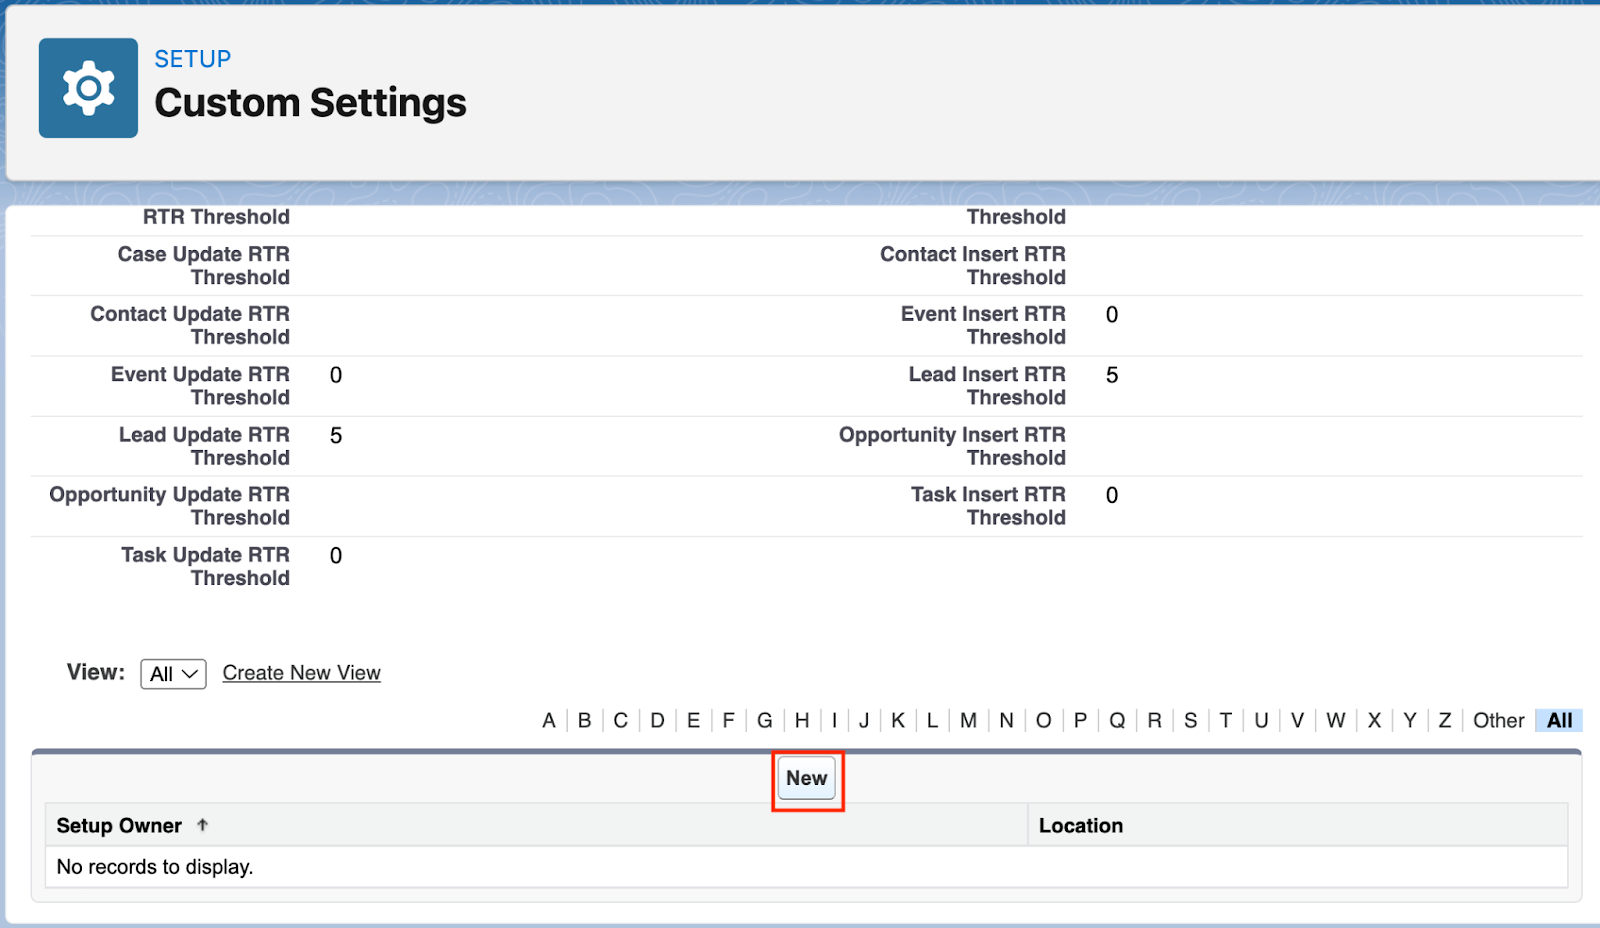Filter records by letter C
The width and height of the screenshot is (1600, 928).
tap(621, 720)
